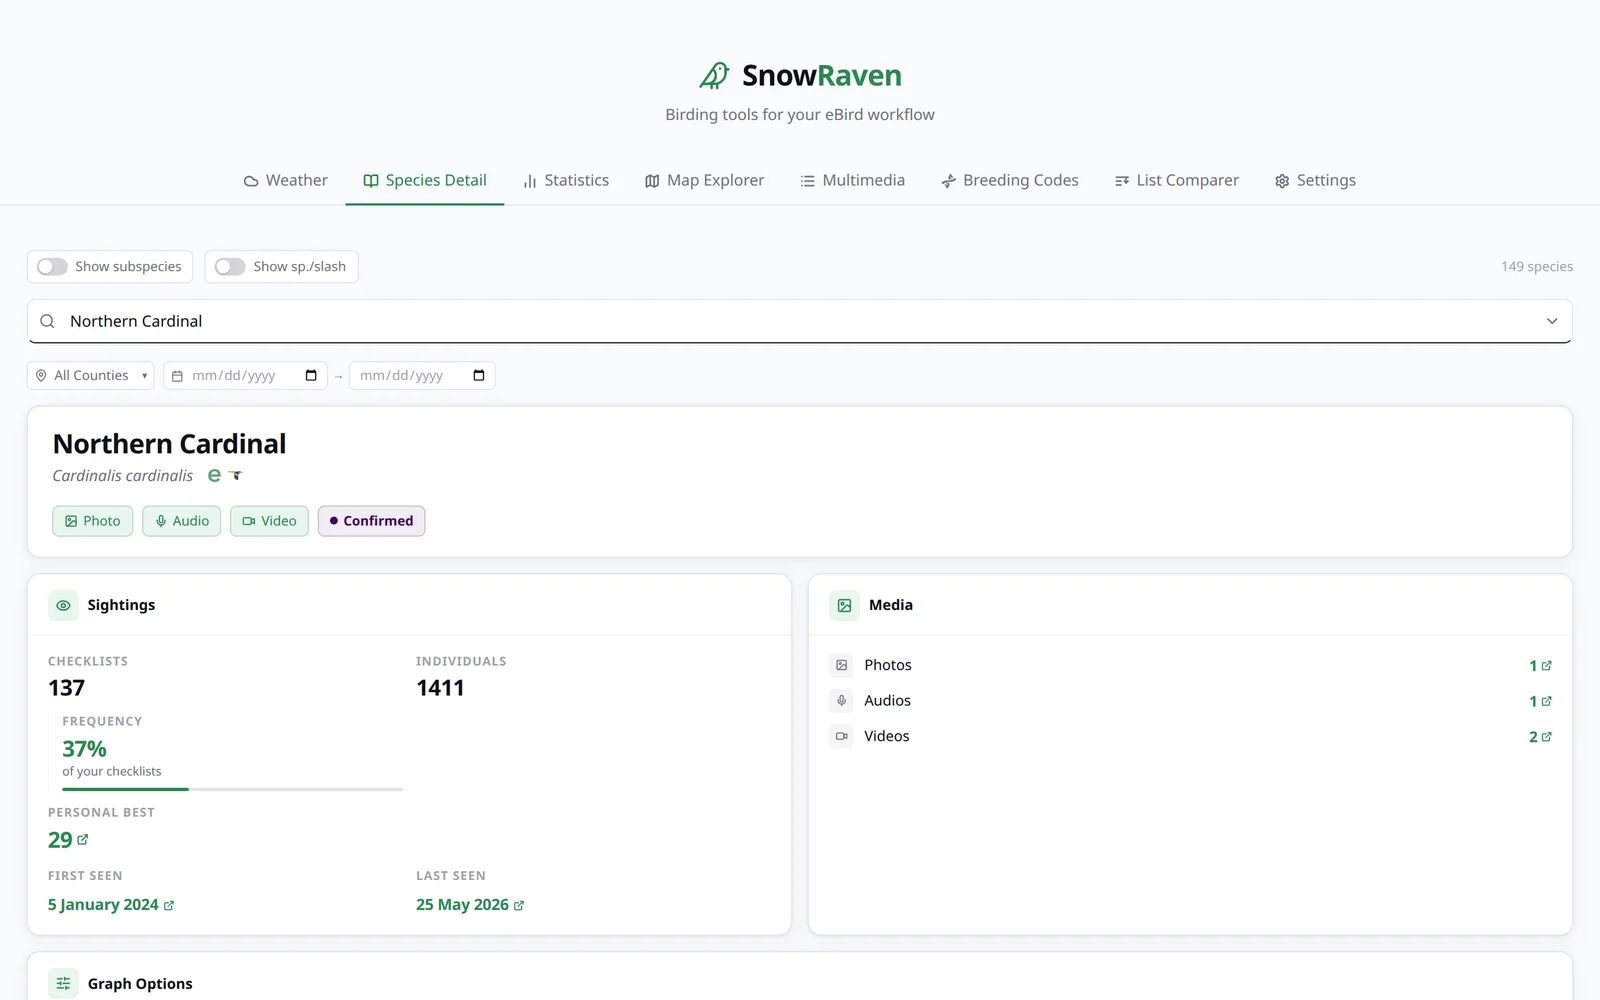Click the individuals value '1411'
Image resolution: width=1600 pixels, height=1000 pixels.
440,688
